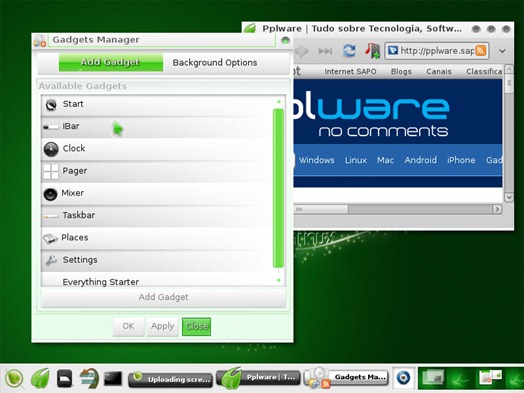The image size is (524, 393).
Task: Launch the green leaf browser shelf icon
Action: pyautogui.click(x=40, y=378)
